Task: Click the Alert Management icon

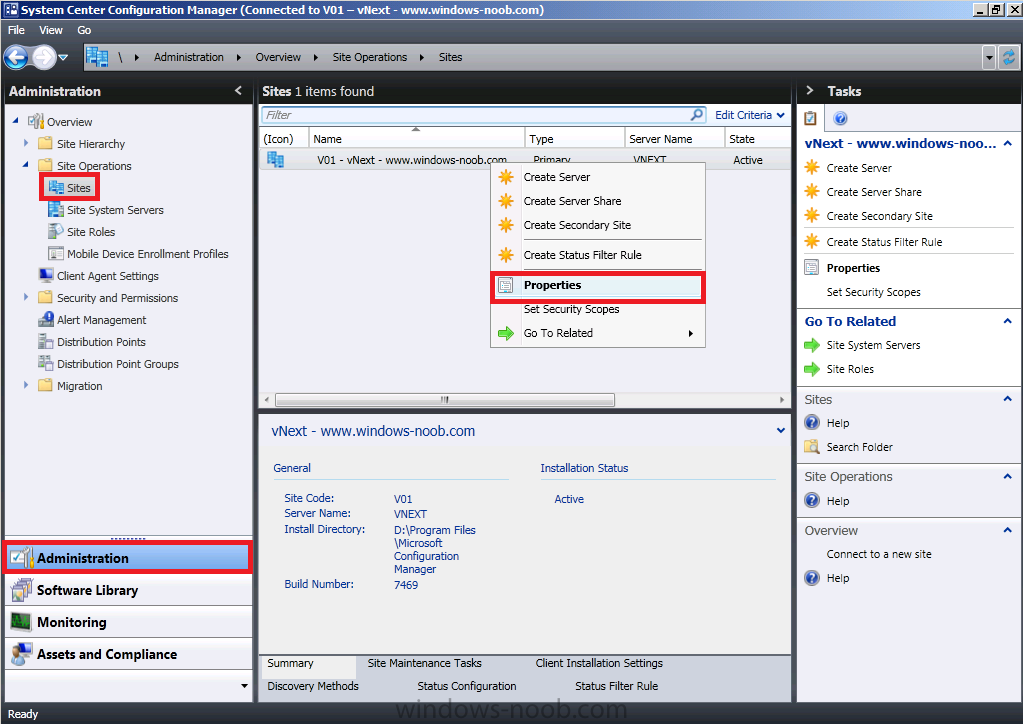Action: pyautogui.click(x=46, y=320)
